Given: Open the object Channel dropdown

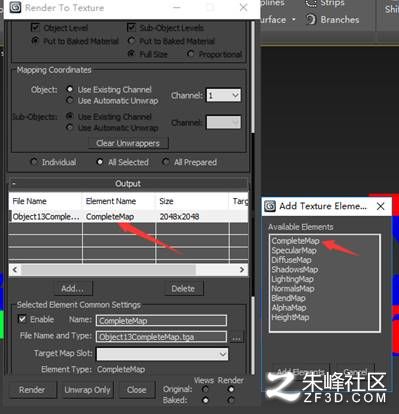Looking at the screenshot, I should pyautogui.click(x=223, y=96).
